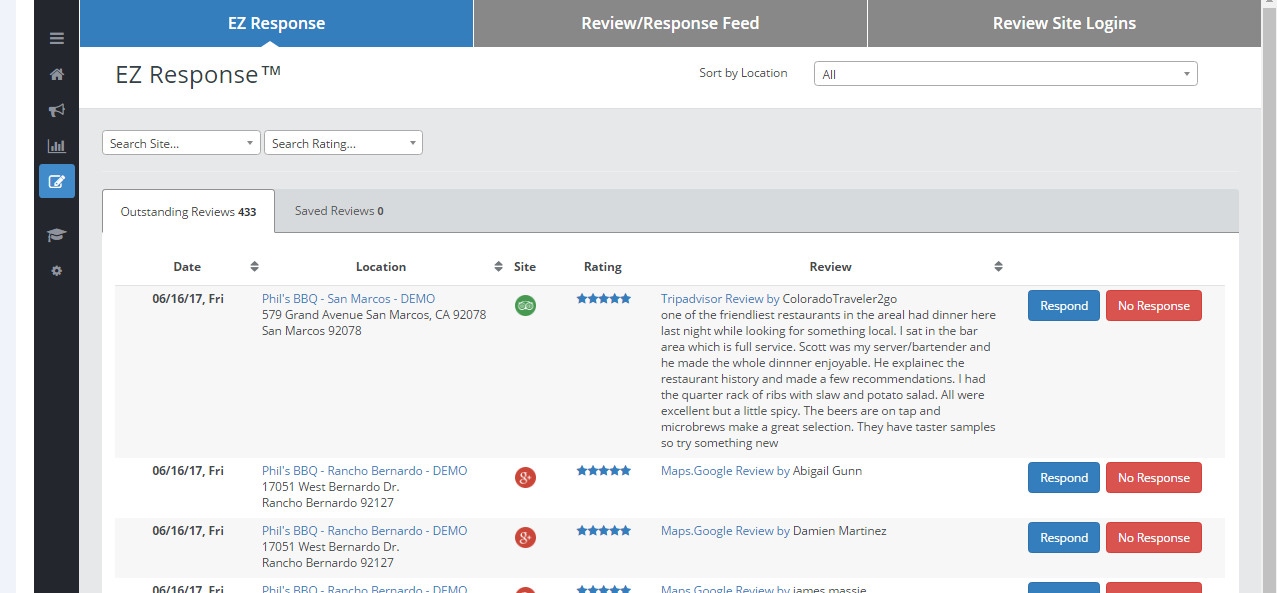Open the Saved Reviews tab
The height and width of the screenshot is (593, 1277).
point(338,211)
